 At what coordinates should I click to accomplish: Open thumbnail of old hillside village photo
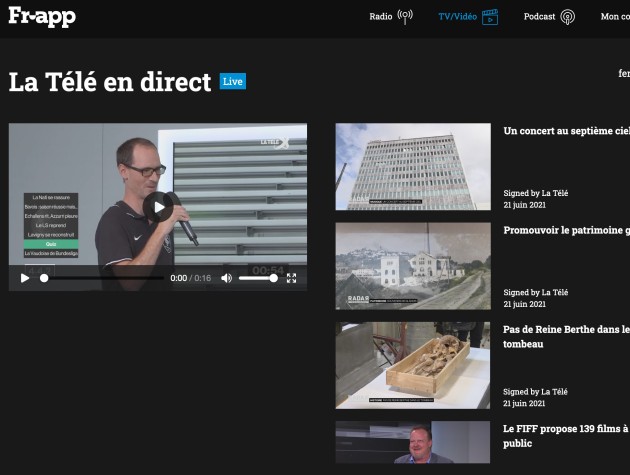click(x=413, y=266)
